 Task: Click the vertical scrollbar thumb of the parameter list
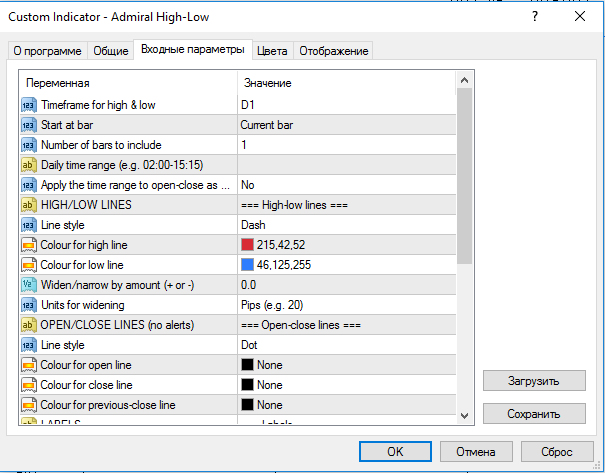[465, 176]
